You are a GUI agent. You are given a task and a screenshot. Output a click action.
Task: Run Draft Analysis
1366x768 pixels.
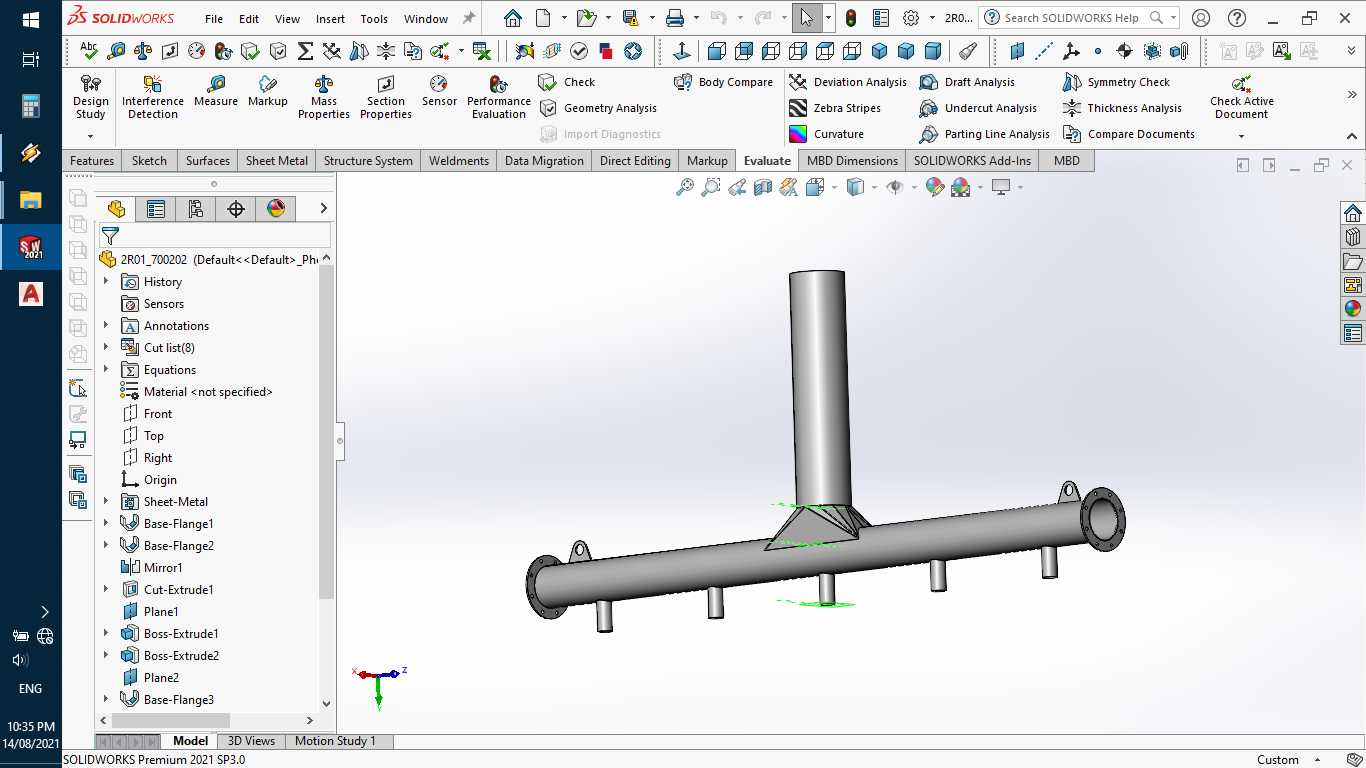tap(968, 82)
